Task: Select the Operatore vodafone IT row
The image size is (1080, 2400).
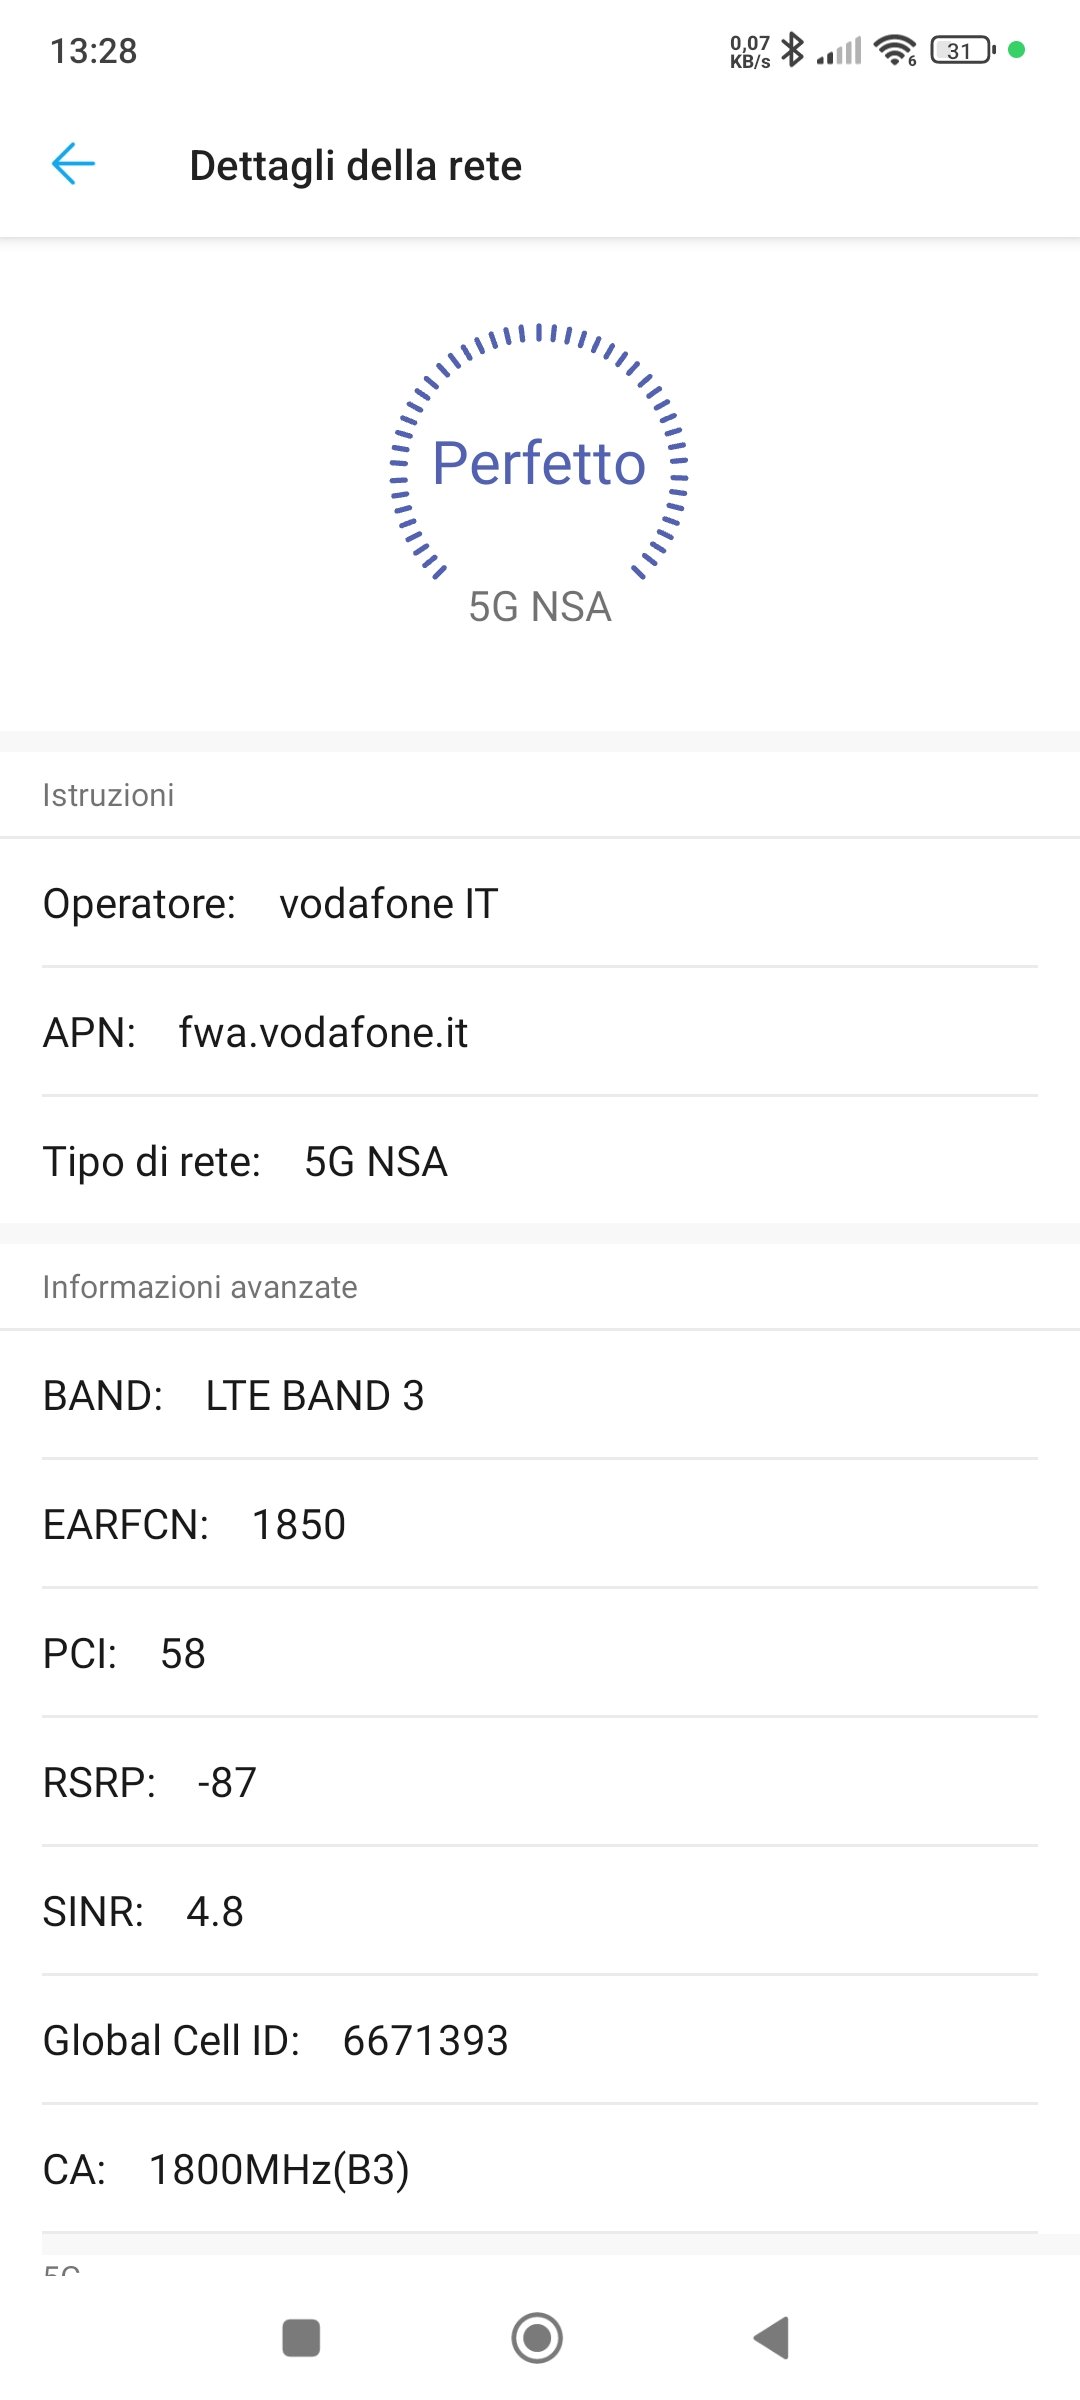Action: [x=540, y=904]
